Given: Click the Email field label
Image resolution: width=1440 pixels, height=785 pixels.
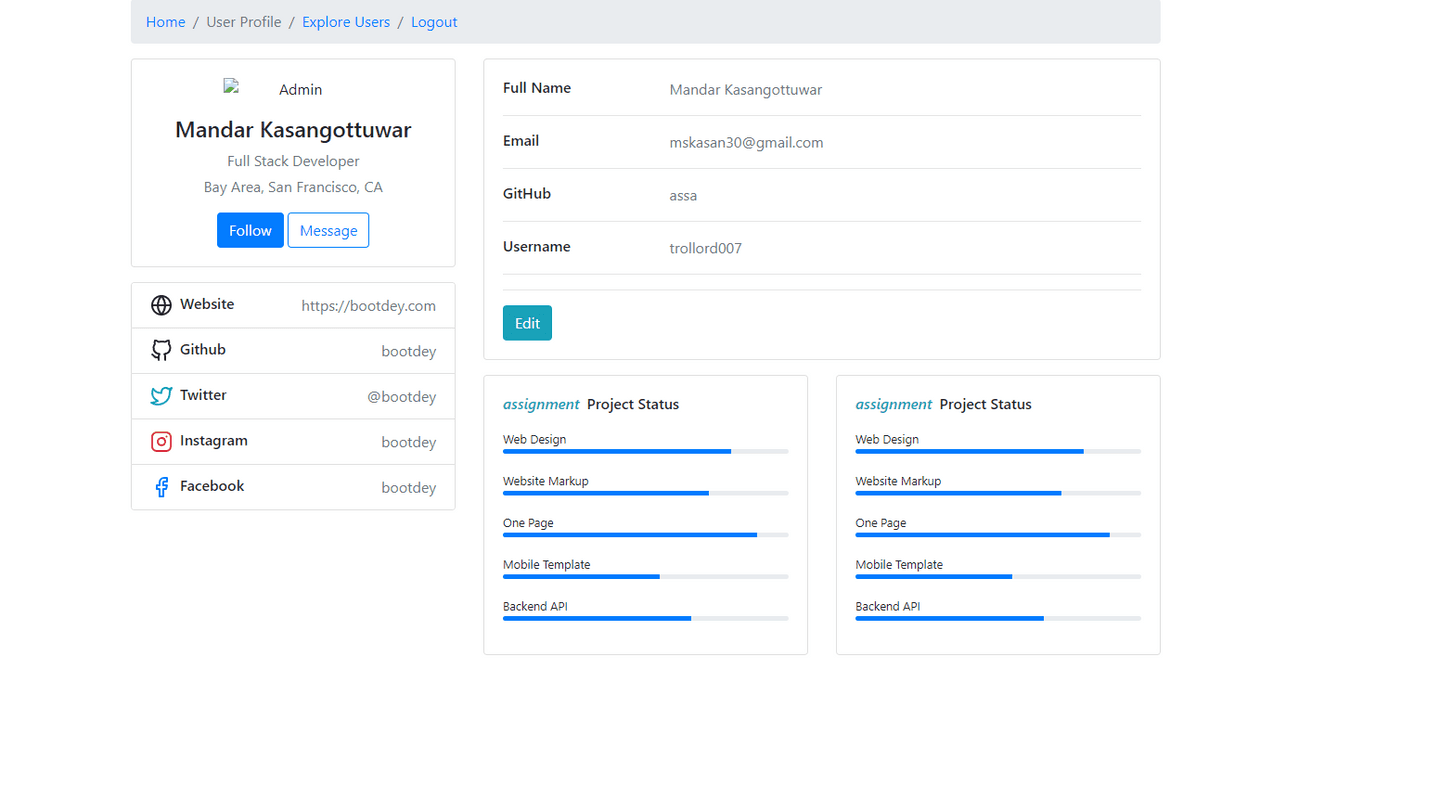Looking at the screenshot, I should click(x=521, y=141).
